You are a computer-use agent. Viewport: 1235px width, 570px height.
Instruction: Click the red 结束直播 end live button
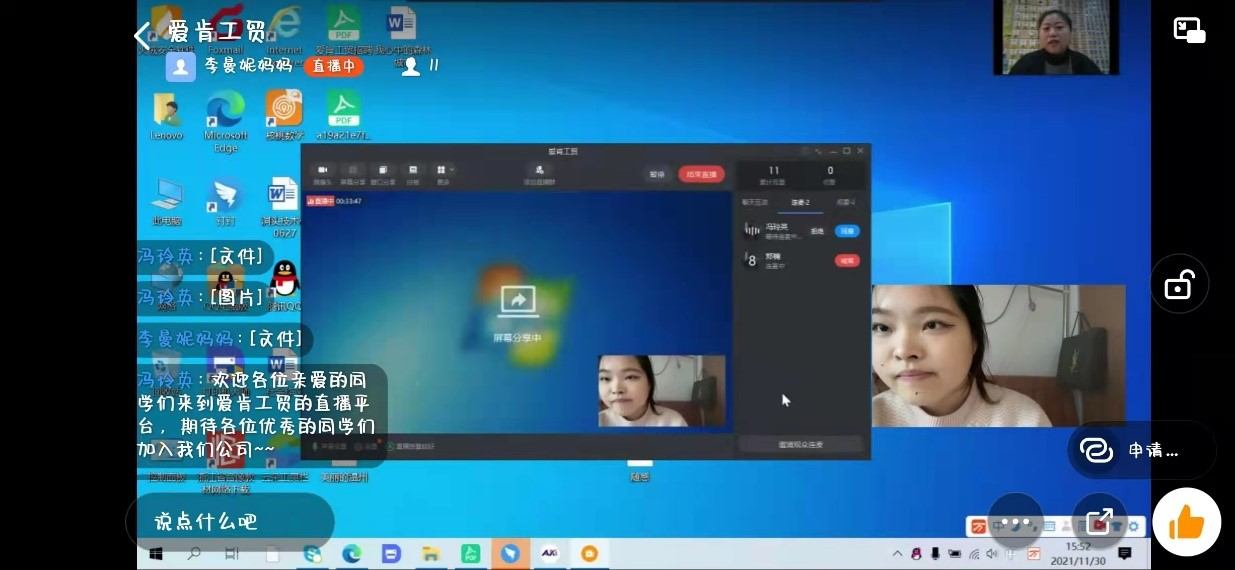click(x=702, y=174)
